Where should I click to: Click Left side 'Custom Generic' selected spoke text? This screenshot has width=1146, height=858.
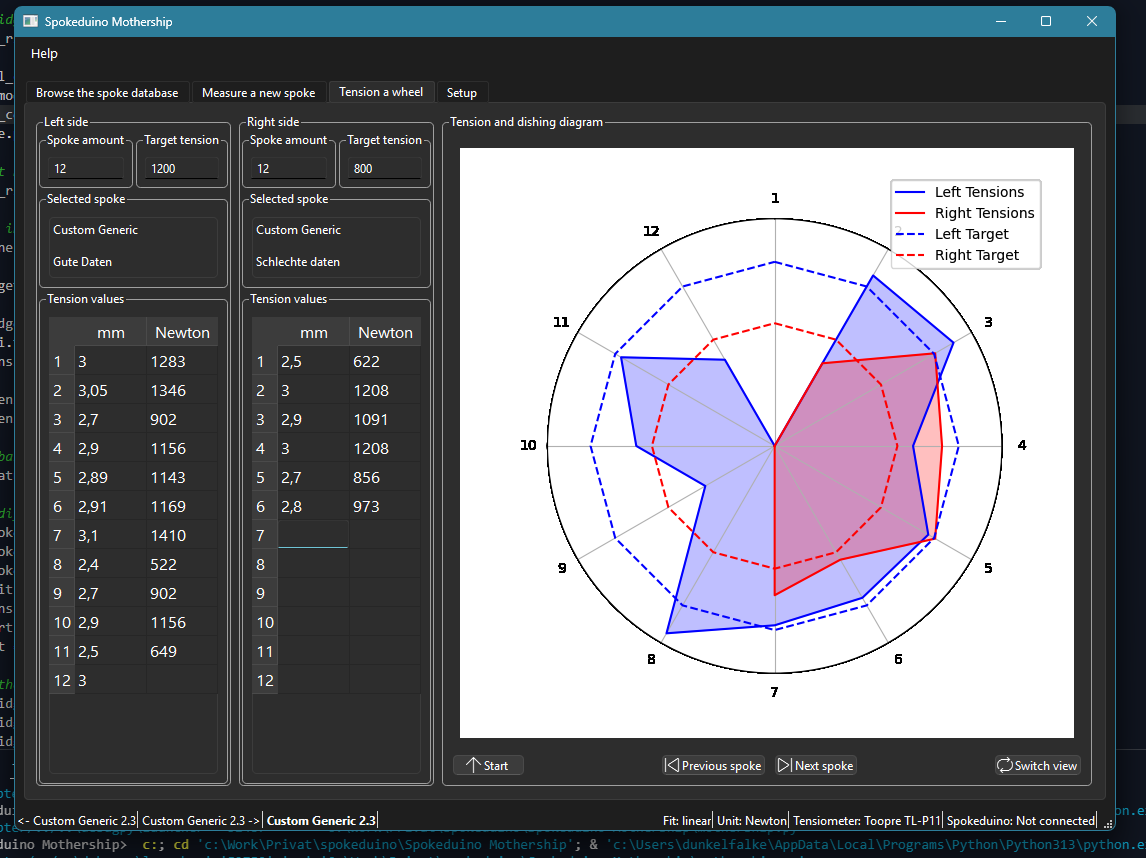95,229
